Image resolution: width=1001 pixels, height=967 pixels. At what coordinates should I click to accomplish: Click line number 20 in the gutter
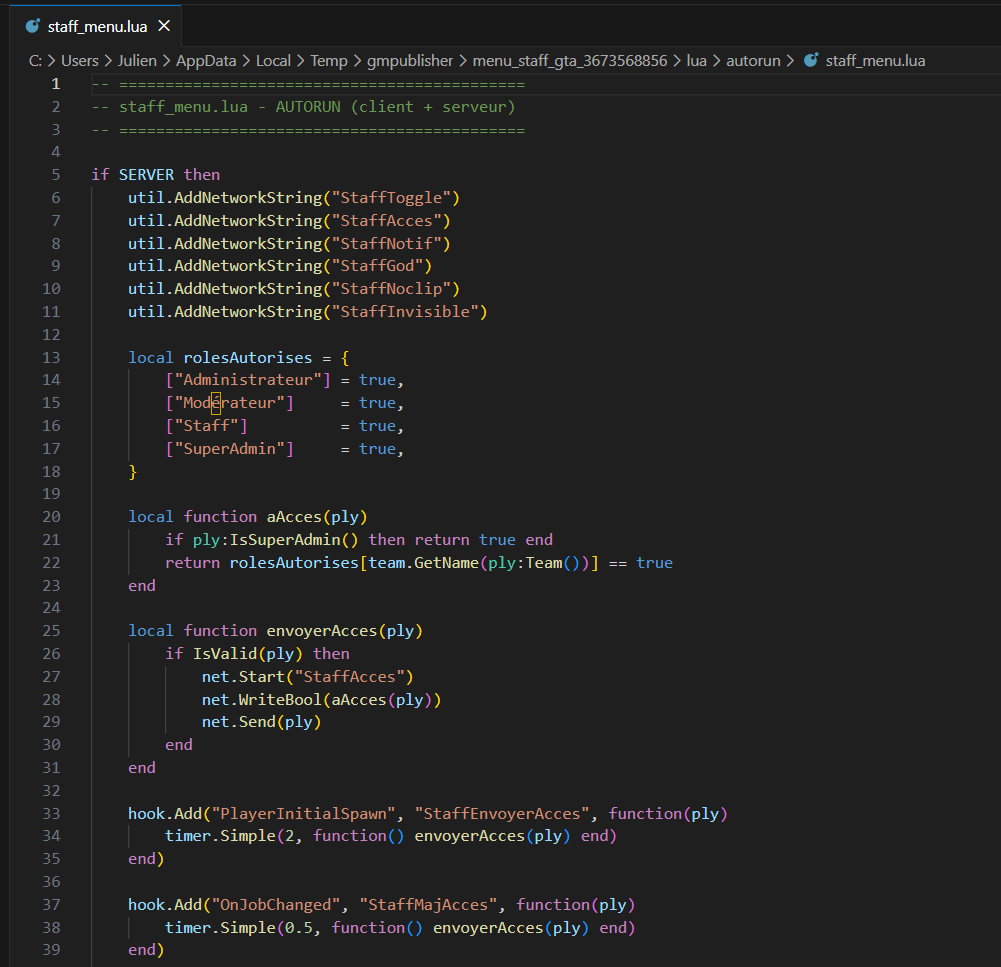coord(51,516)
